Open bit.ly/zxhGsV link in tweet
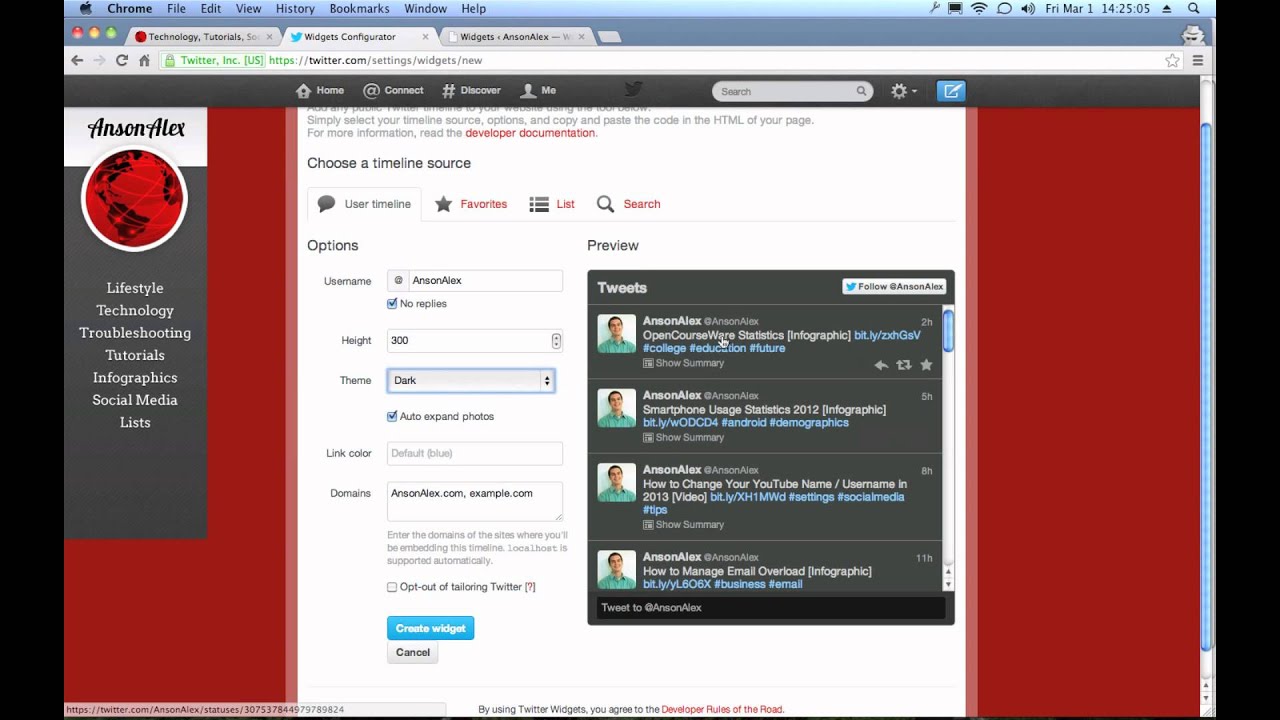 887,335
